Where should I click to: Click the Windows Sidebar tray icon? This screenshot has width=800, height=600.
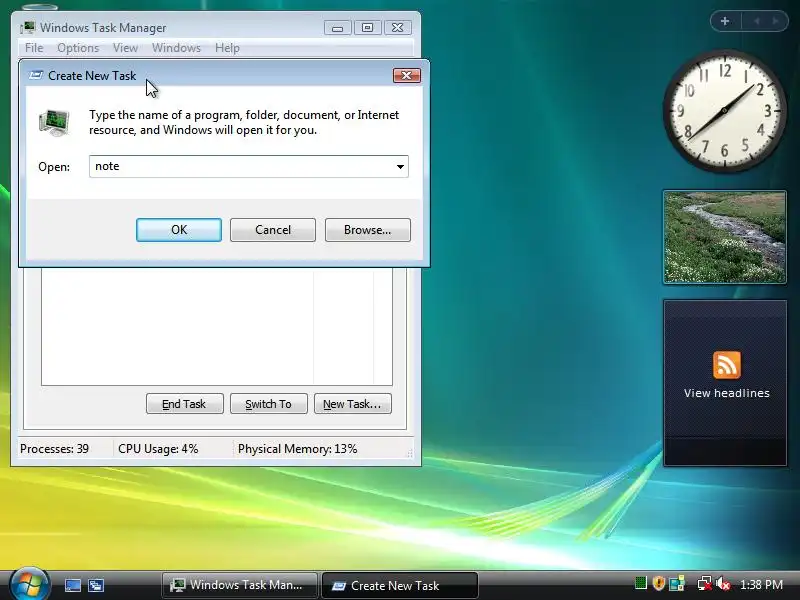point(677,583)
